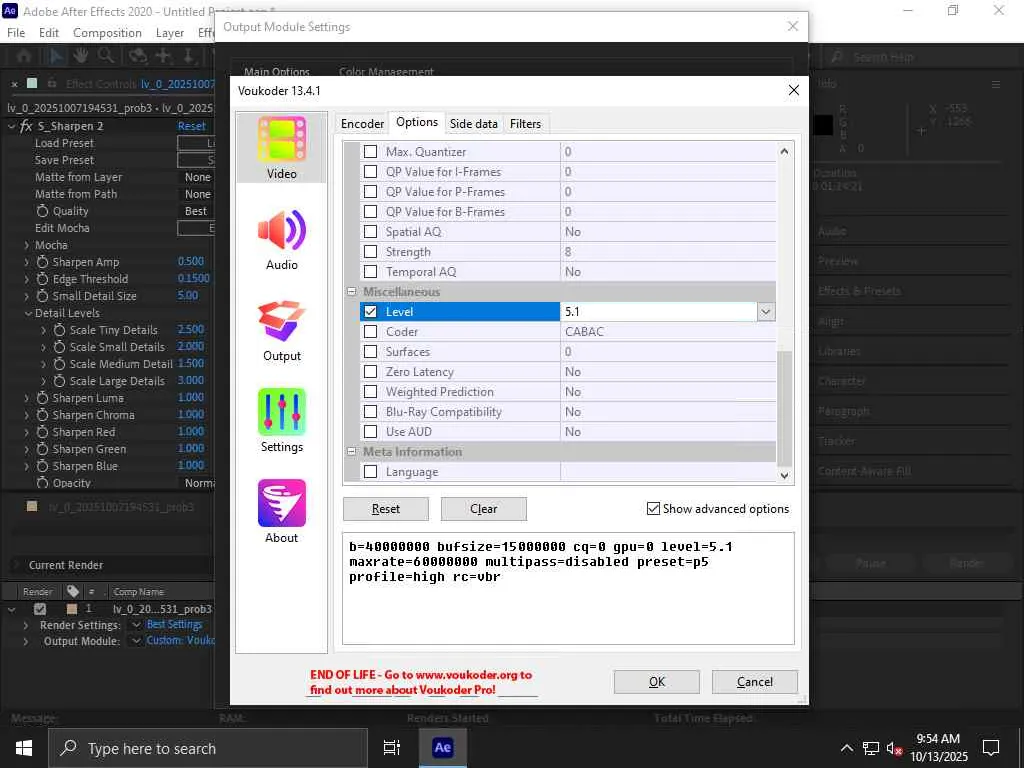The image size is (1024, 768).
Task: Open the Level 5.1 dropdown arrow
Action: click(766, 312)
